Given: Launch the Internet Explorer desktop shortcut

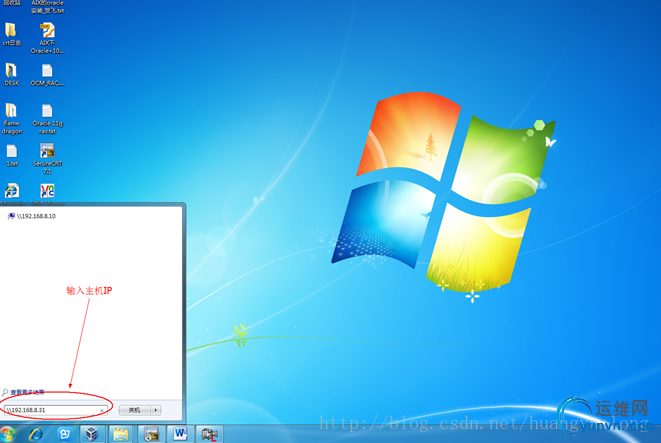Looking at the screenshot, I should coord(12,192).
